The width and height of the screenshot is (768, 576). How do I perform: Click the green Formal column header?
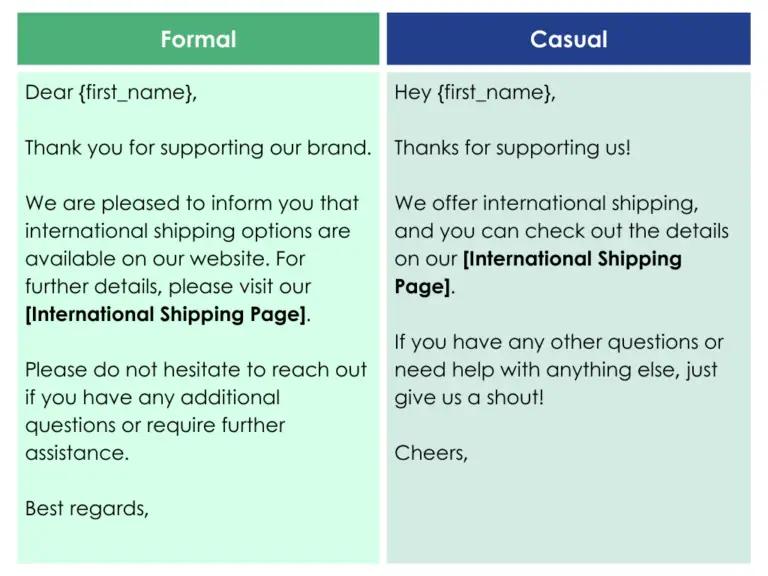click(198, 39)
